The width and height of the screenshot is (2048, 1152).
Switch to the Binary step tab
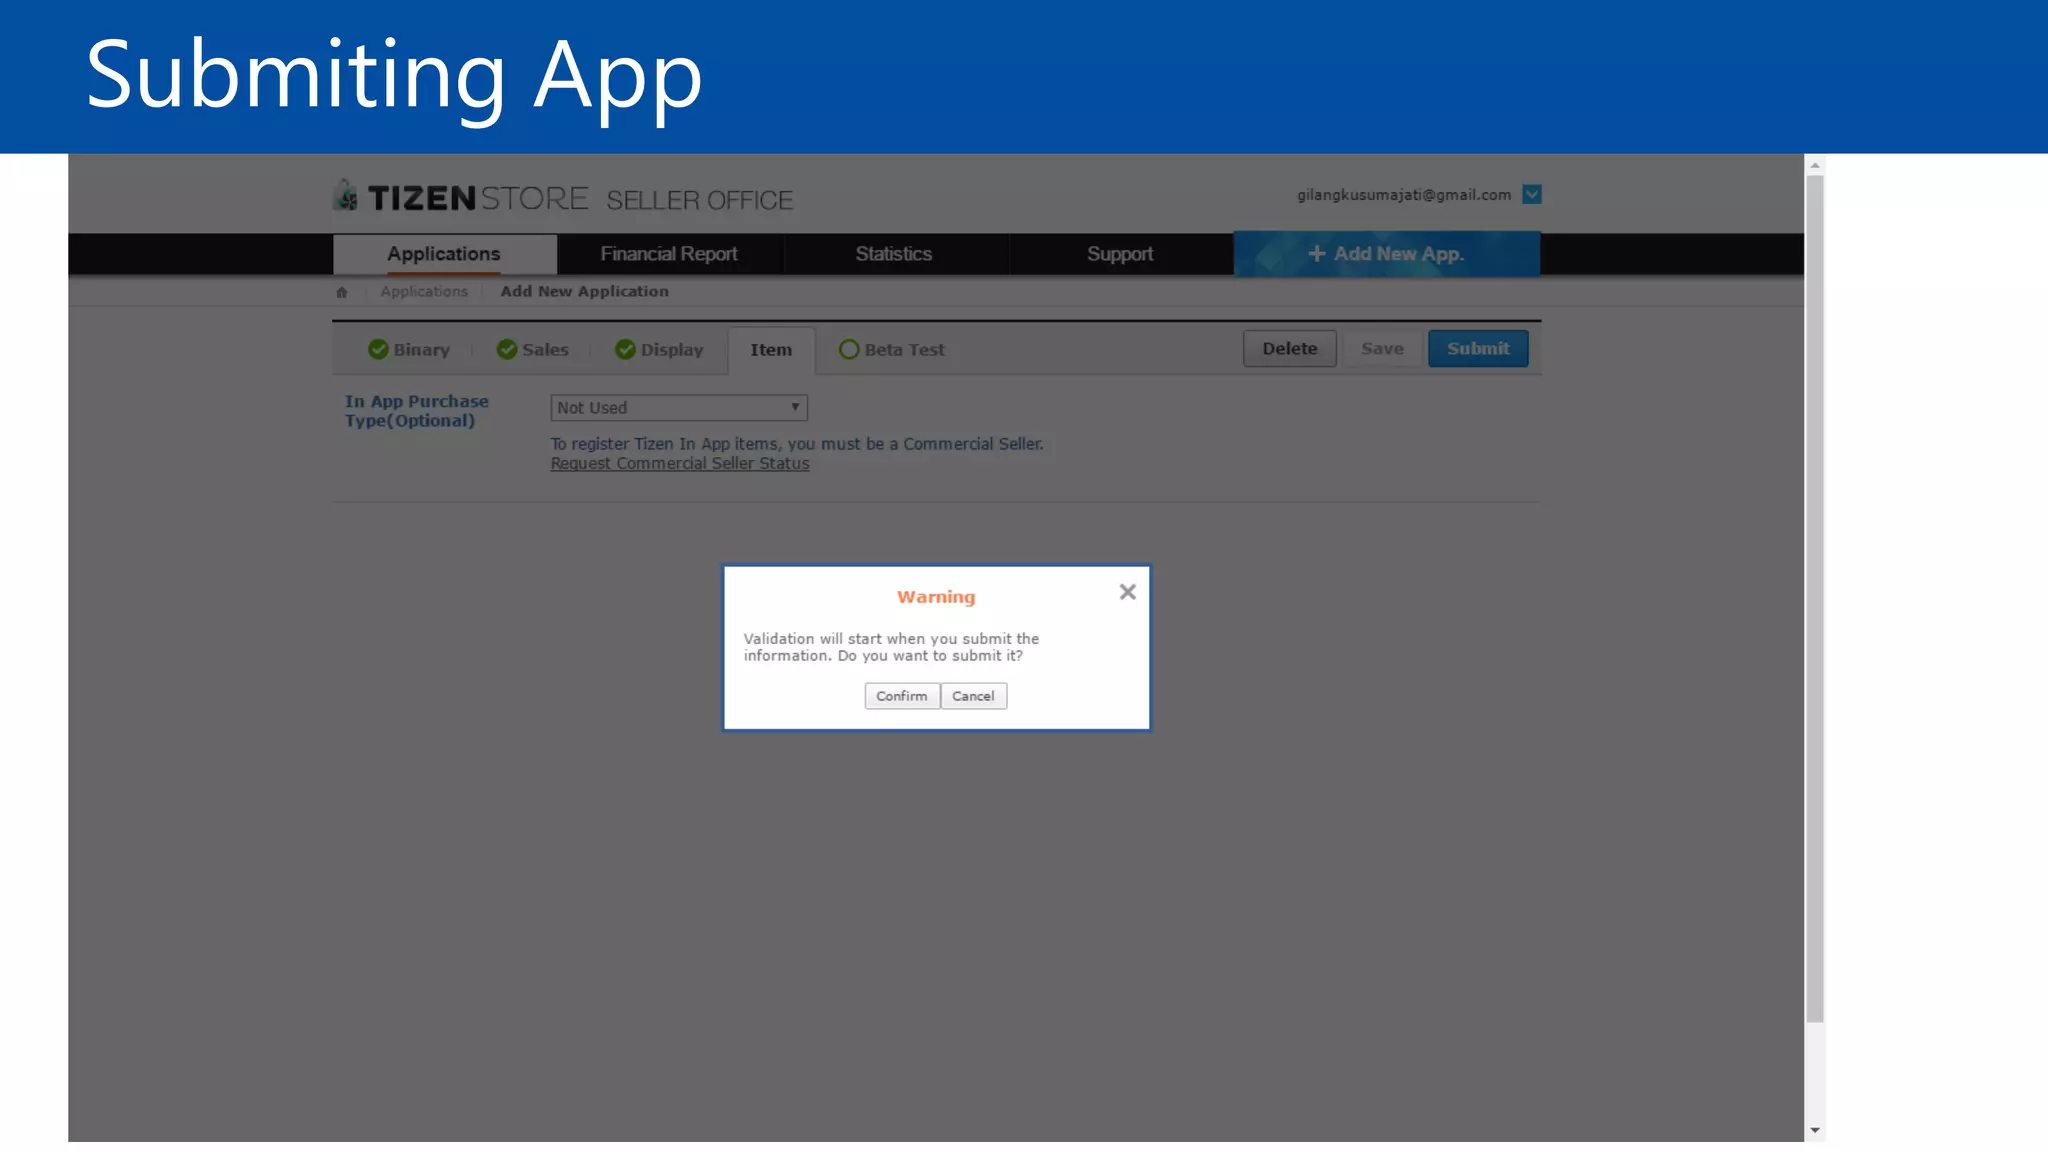pyautogui.click(x=409, y=350)
